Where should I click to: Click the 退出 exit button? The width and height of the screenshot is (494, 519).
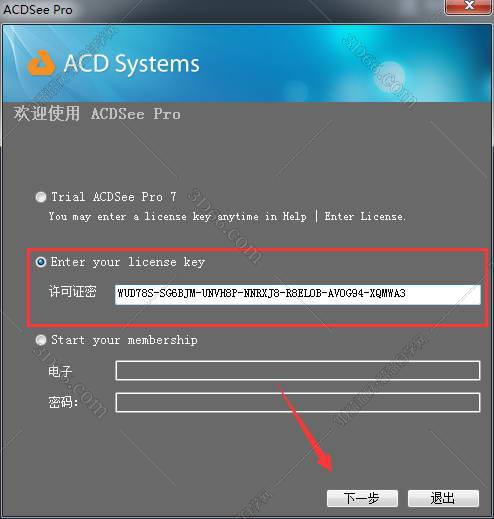tap(443, 499)
